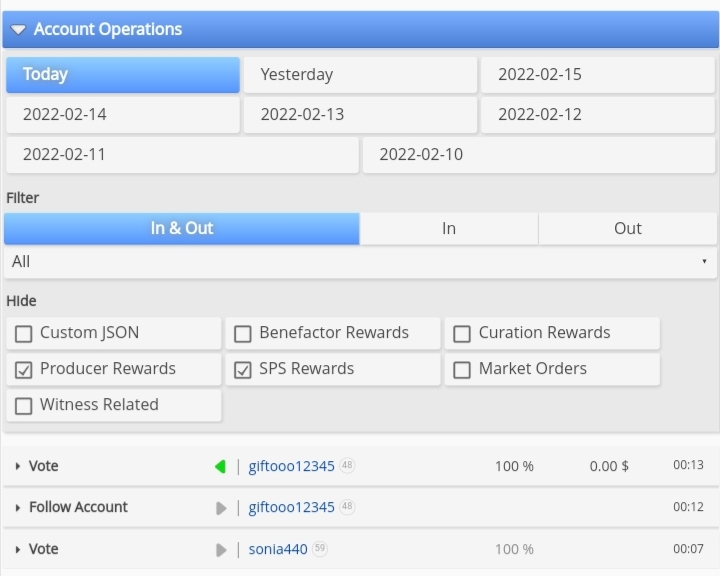Select date 2022-02-13
Image resolution: width=720 pixels, height=576 pixels.
click(x=360, y=115)
